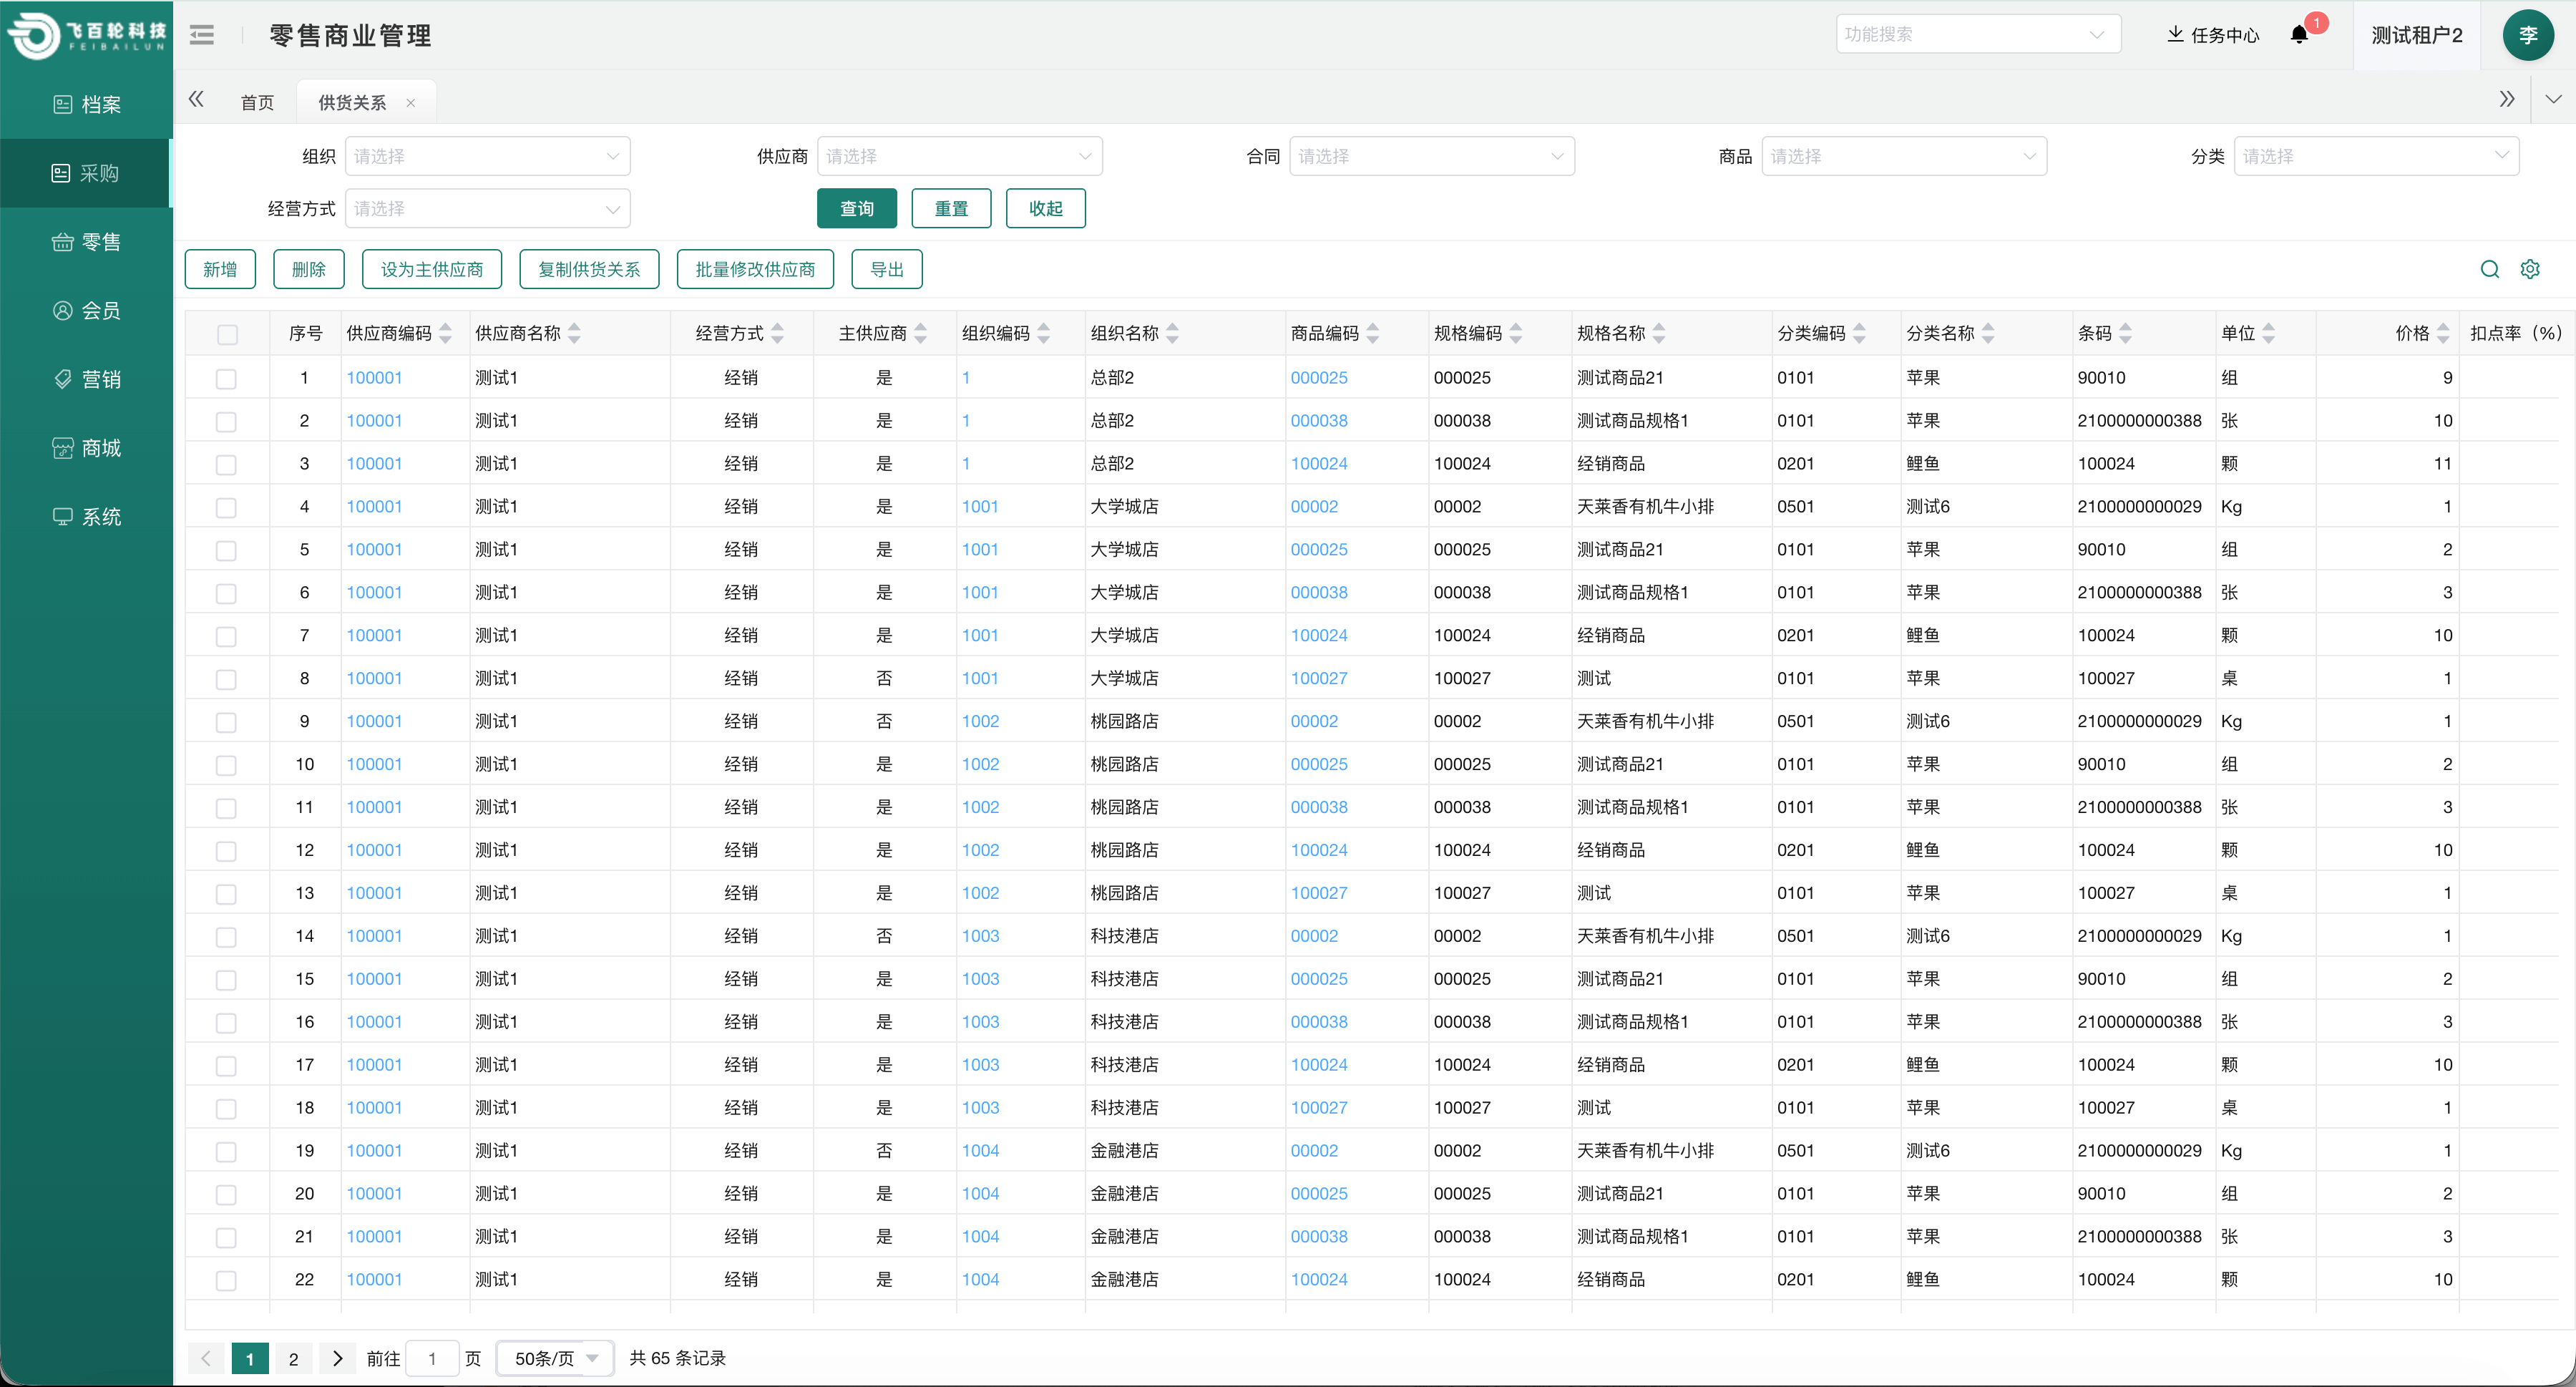Click the 查询 query button
Screen dimensions: 2576x1387
coord(856,208)
